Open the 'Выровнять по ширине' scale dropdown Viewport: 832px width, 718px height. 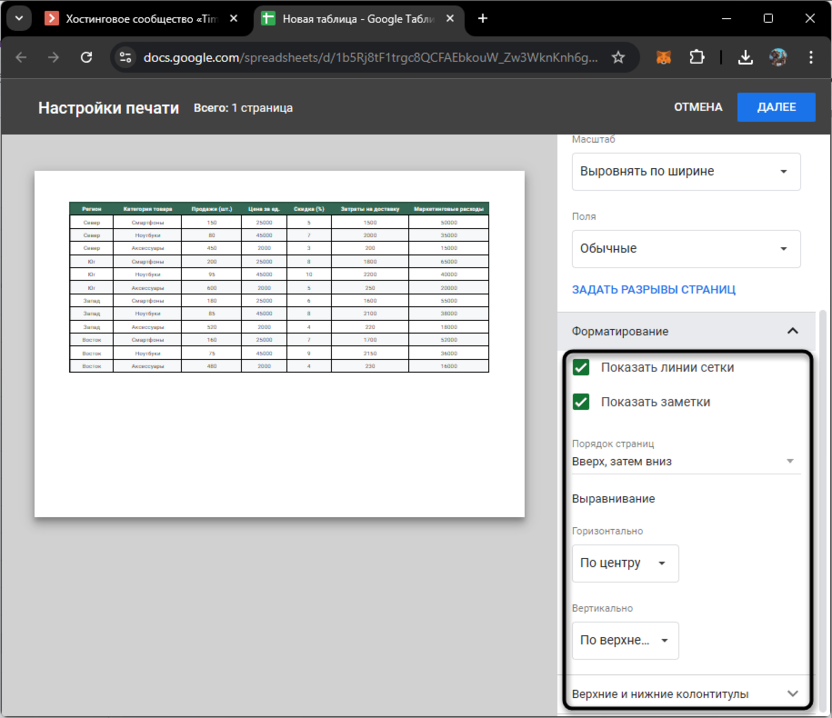pos(686,171)
